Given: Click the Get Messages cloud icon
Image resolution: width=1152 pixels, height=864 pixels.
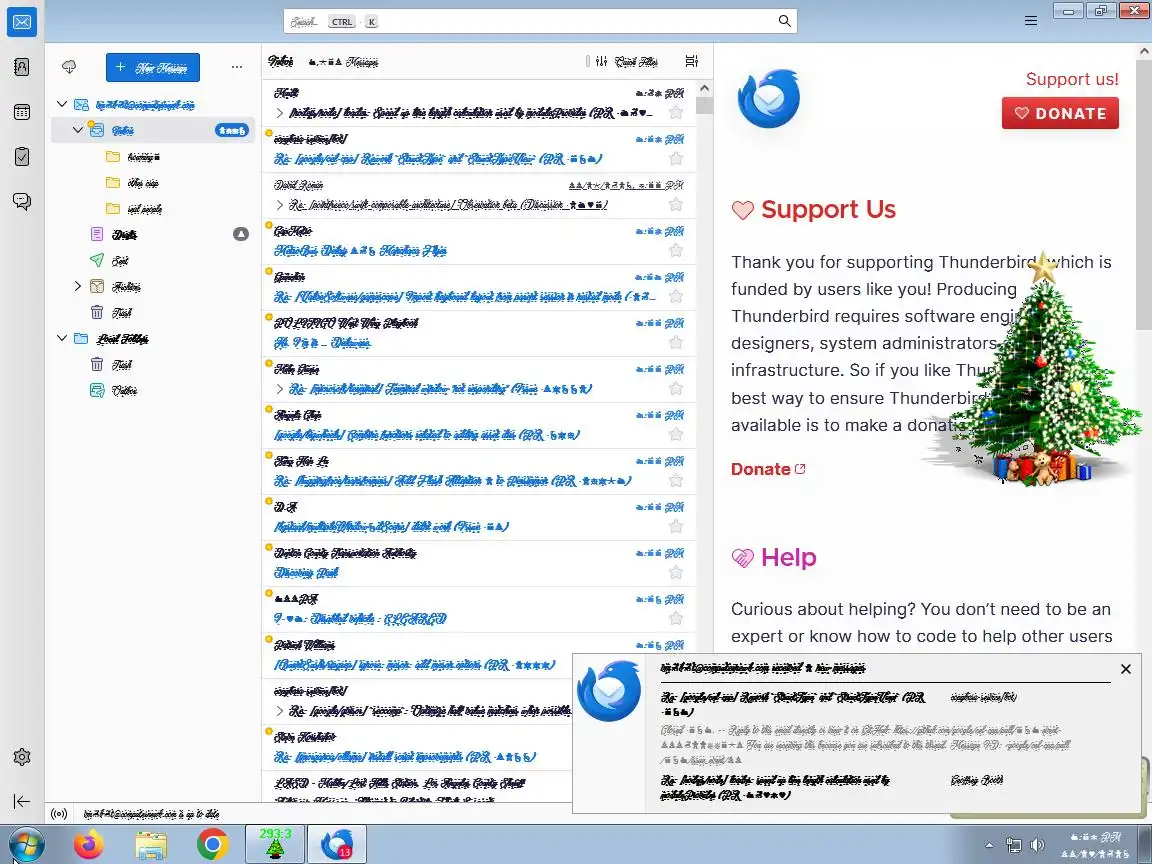Looking at the screenshot, I should point(69,67).
